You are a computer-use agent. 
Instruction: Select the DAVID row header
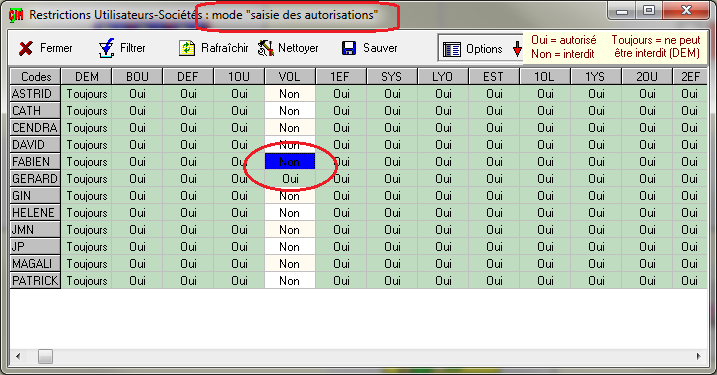point(35,145)
